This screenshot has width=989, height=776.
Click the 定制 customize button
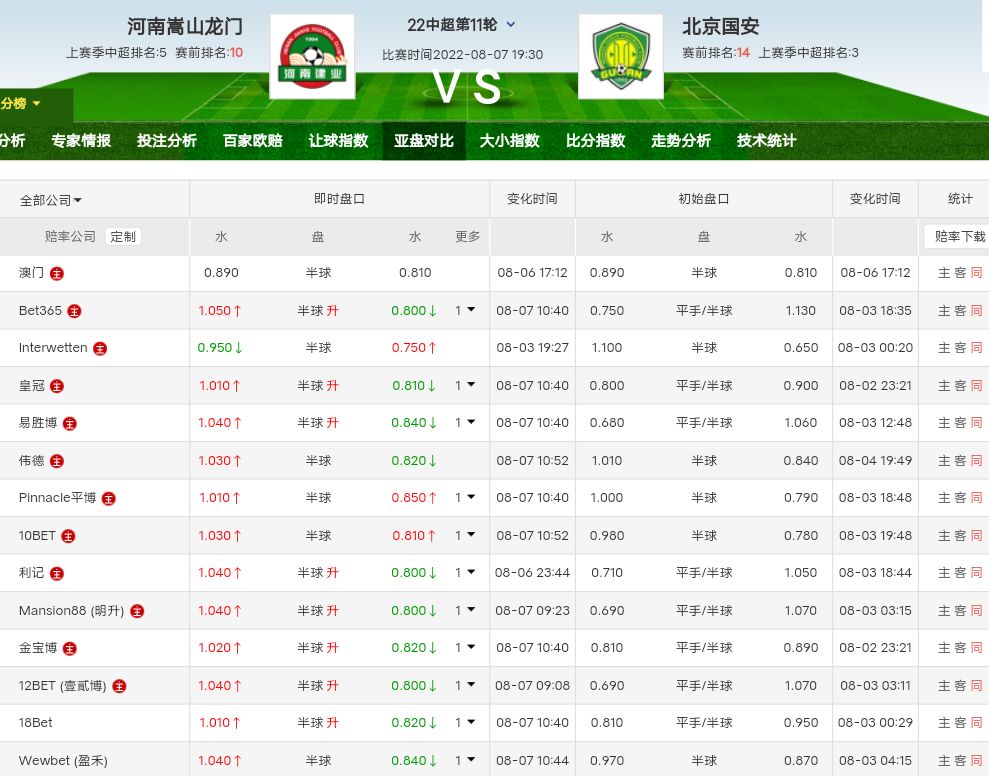123,237
